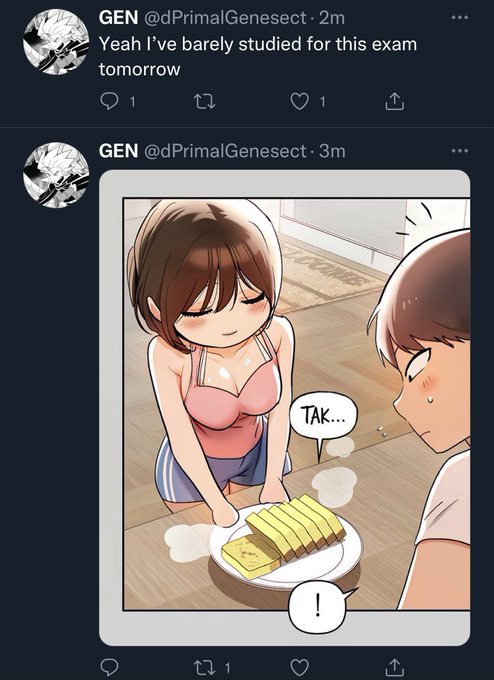Open @dPrimalGenesect handle on top tweet
Screen dimensions: 494x680
225,18
